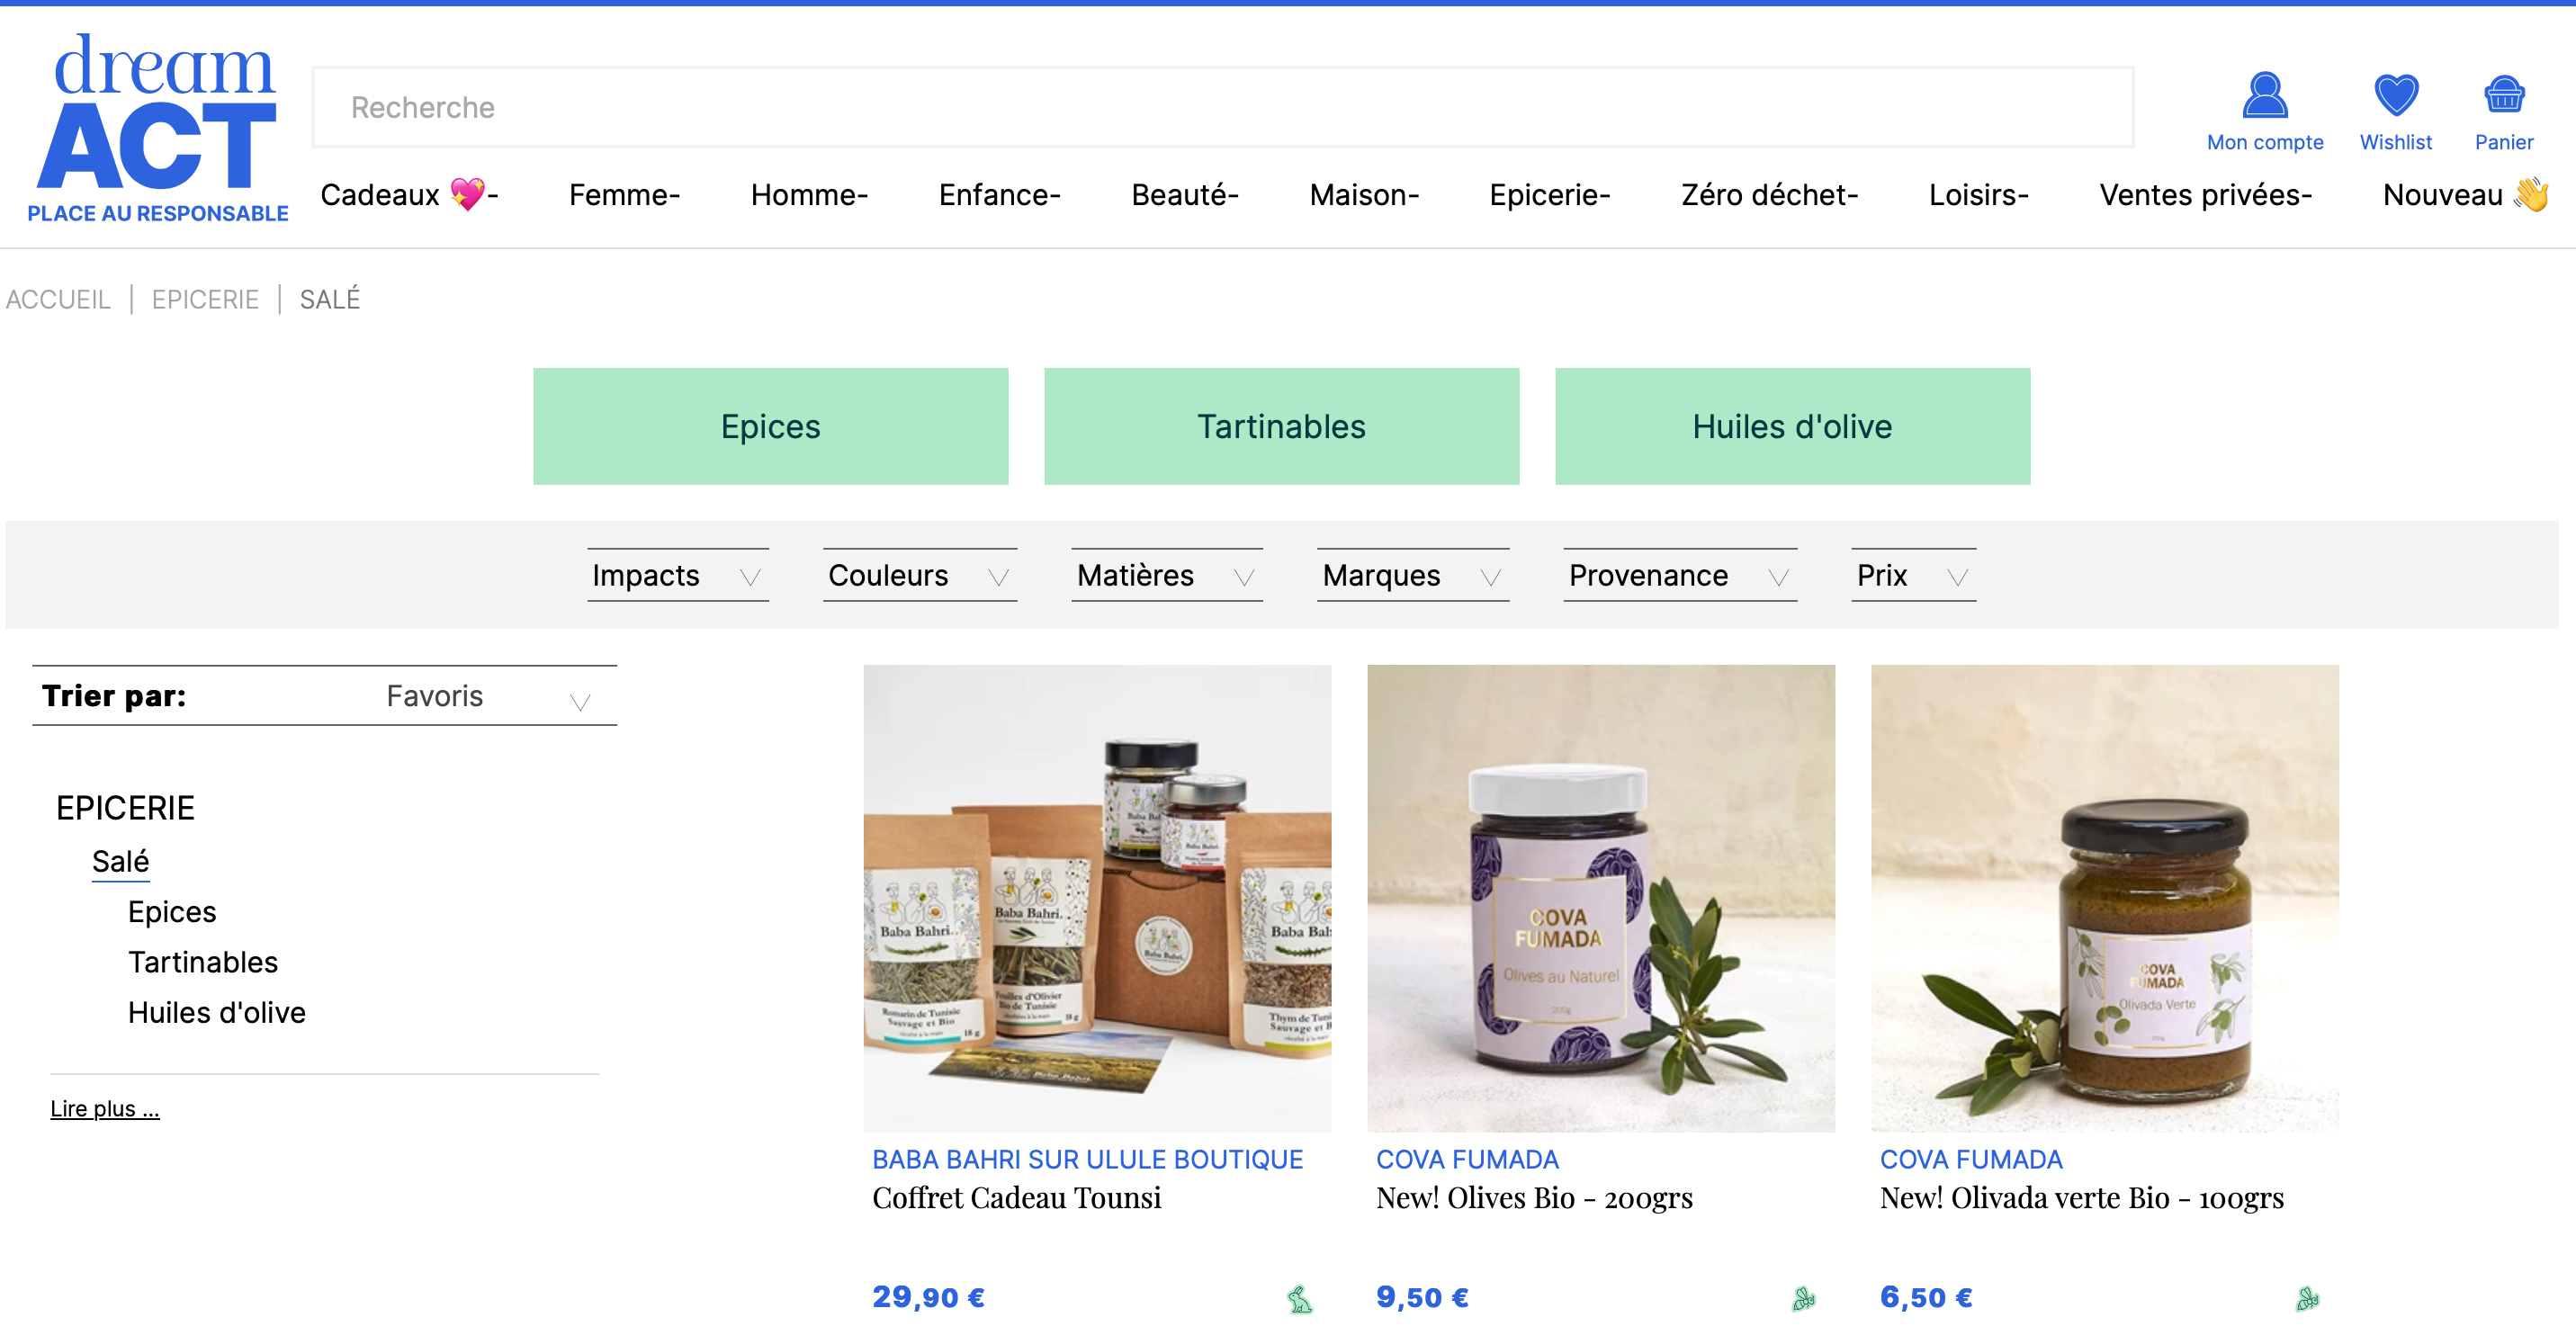Image resolution: width=2576 pixels, height=1326 pixels.
Task: Open the Beauté menu
Action: click(x=1184, y=194)
